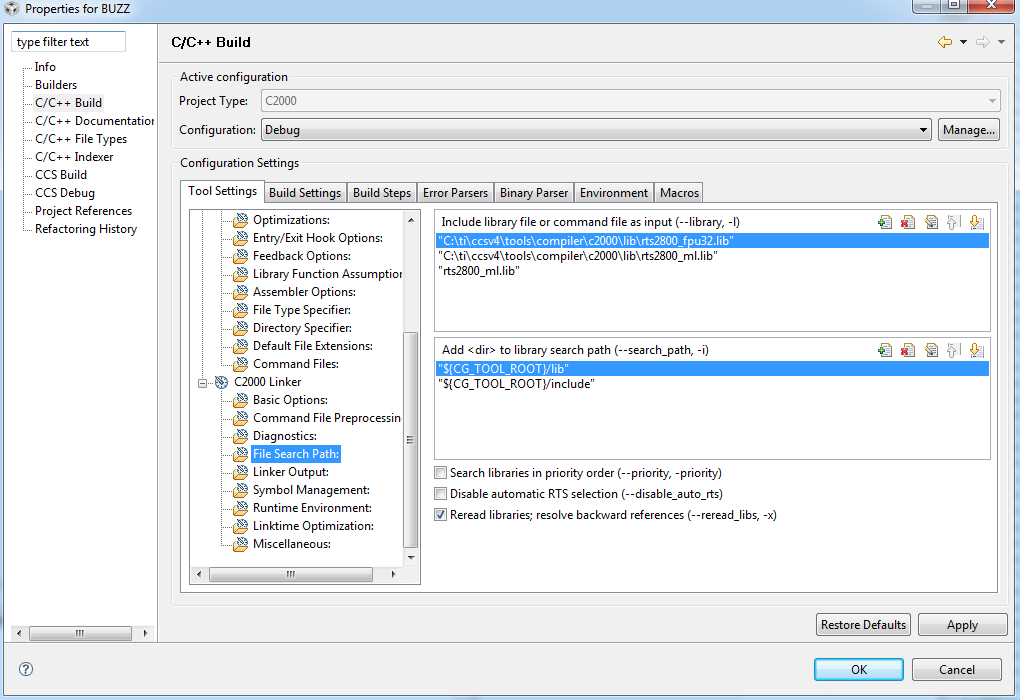Open the help question mark icon
The height and width of the screenshot is (700, 1020).
(26, 669)
